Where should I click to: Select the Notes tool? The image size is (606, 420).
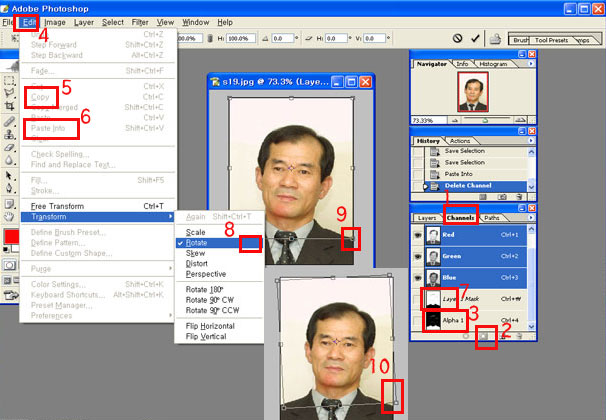(9, 204)
